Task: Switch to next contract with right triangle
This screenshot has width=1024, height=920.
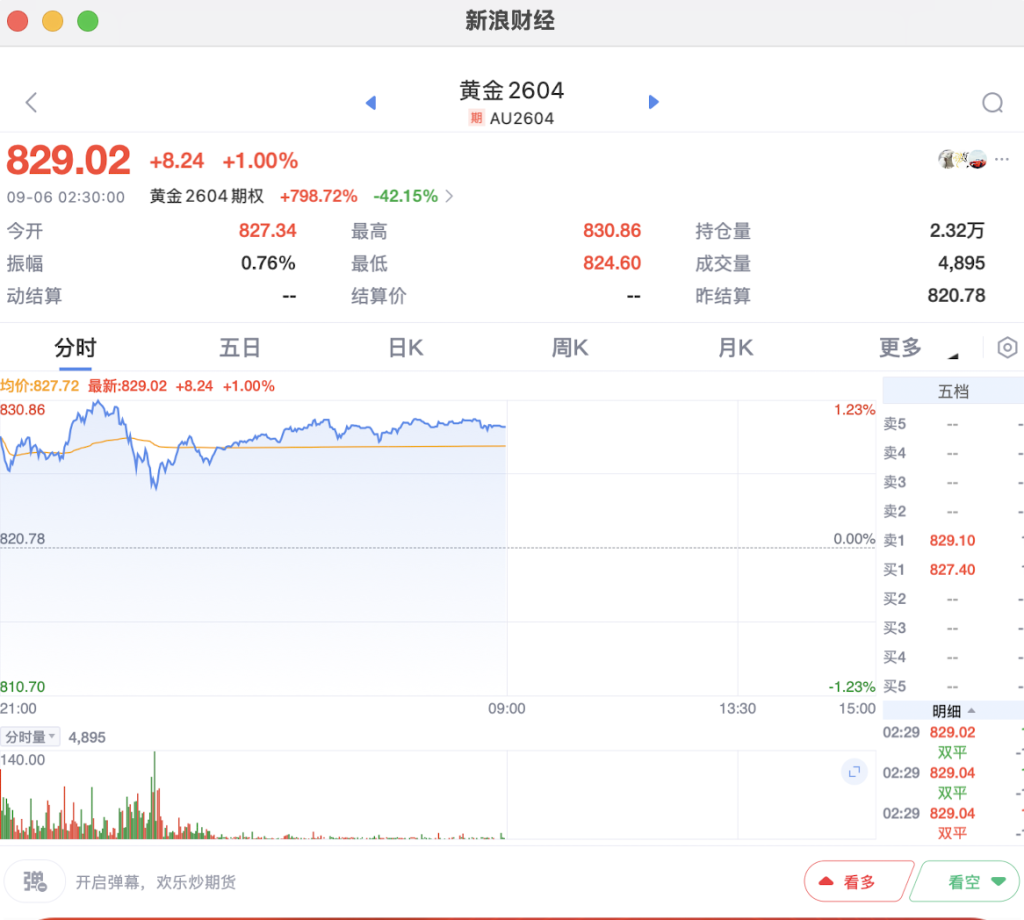Action: click(653, 103)
